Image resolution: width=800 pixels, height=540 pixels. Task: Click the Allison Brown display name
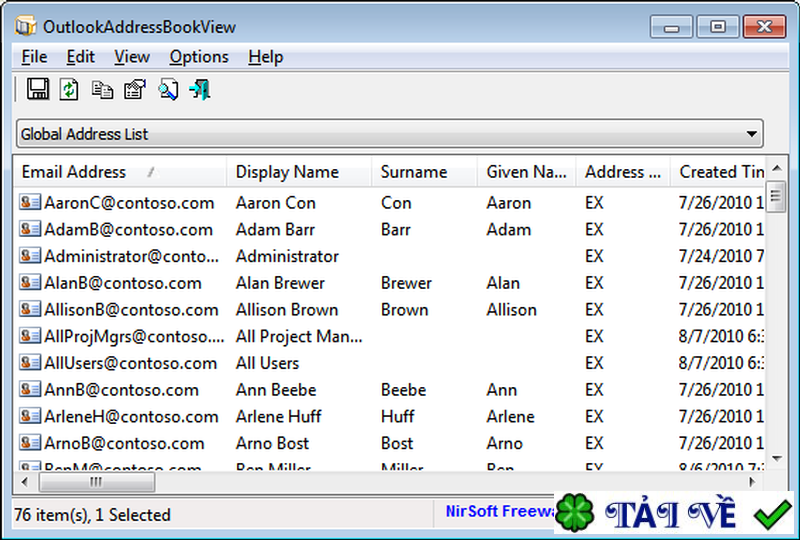point(287,309)
